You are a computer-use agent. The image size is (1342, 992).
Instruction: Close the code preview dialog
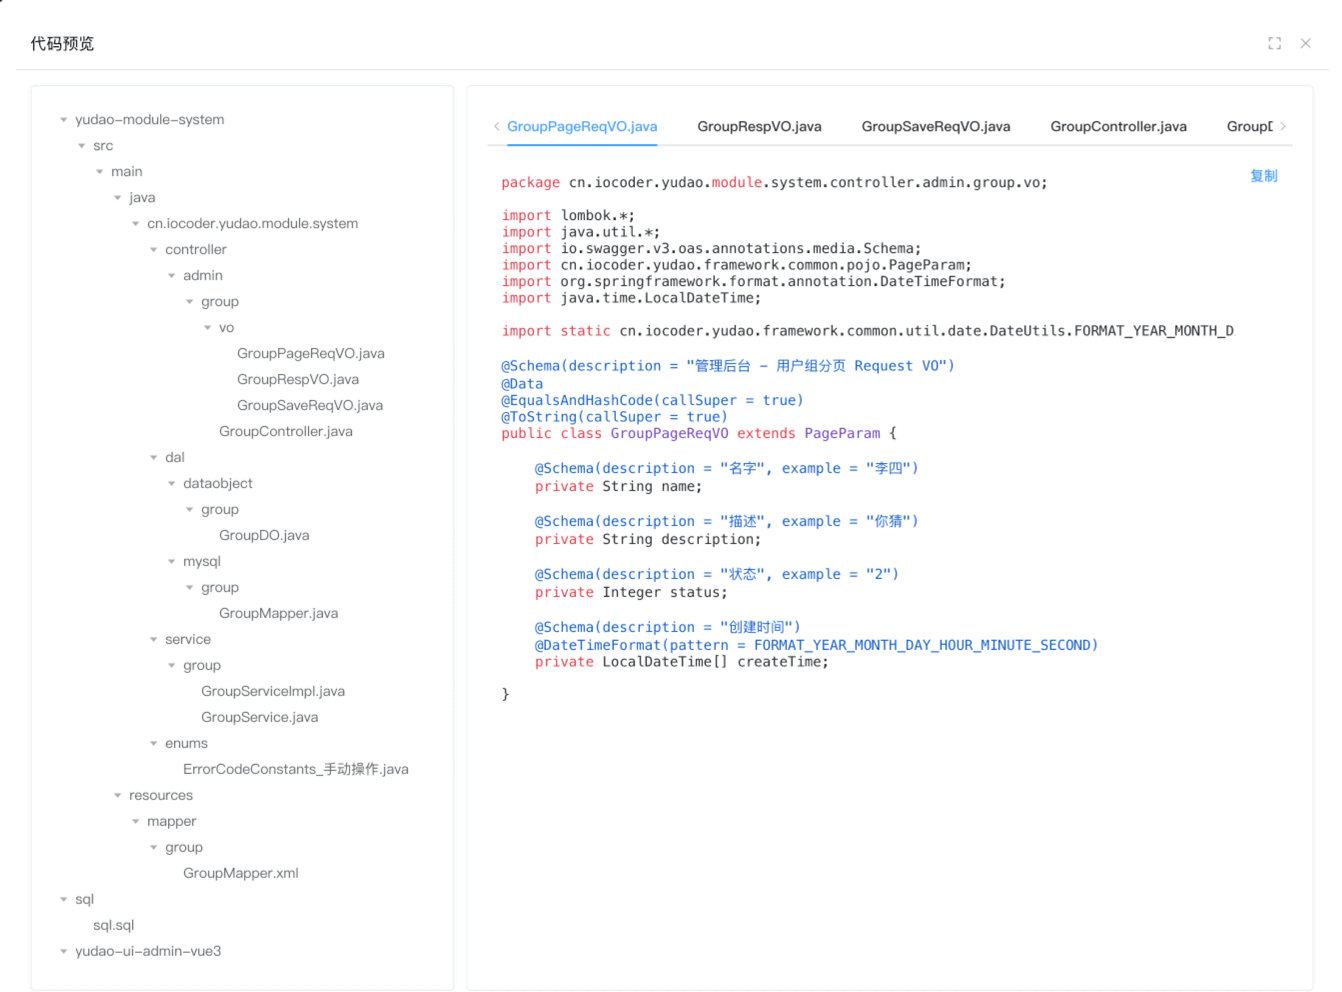point(1305,43)
